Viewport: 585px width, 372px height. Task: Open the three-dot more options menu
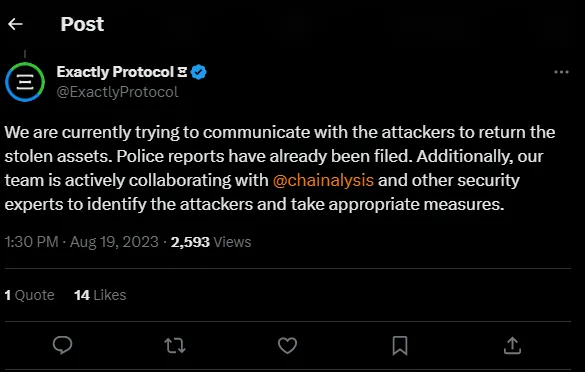[x=561, y=72]
